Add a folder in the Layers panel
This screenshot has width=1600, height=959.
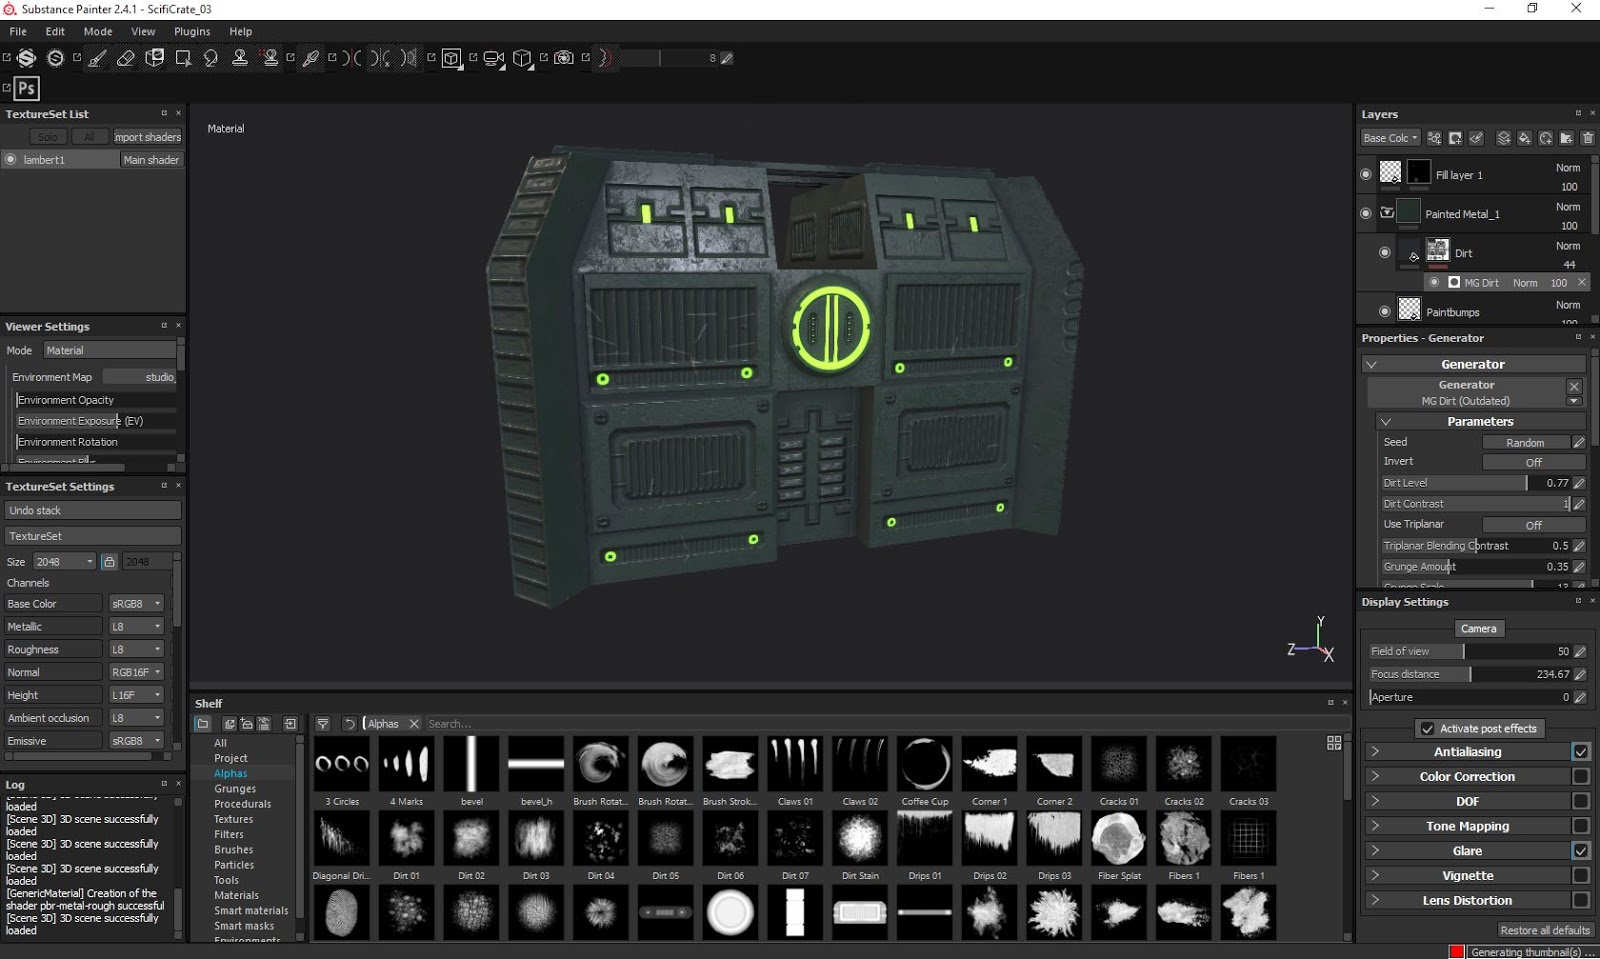coord(1566,138)
